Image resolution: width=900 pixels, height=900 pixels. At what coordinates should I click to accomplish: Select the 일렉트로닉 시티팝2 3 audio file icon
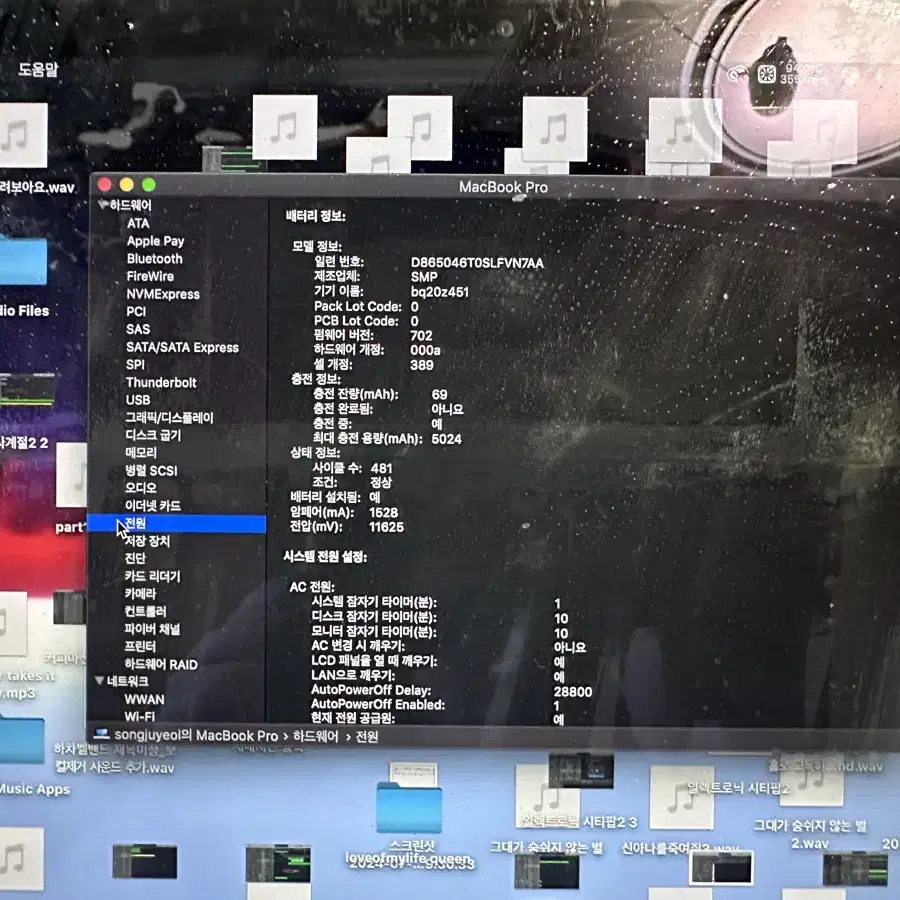pyautogui.click(x=547, y=795)
